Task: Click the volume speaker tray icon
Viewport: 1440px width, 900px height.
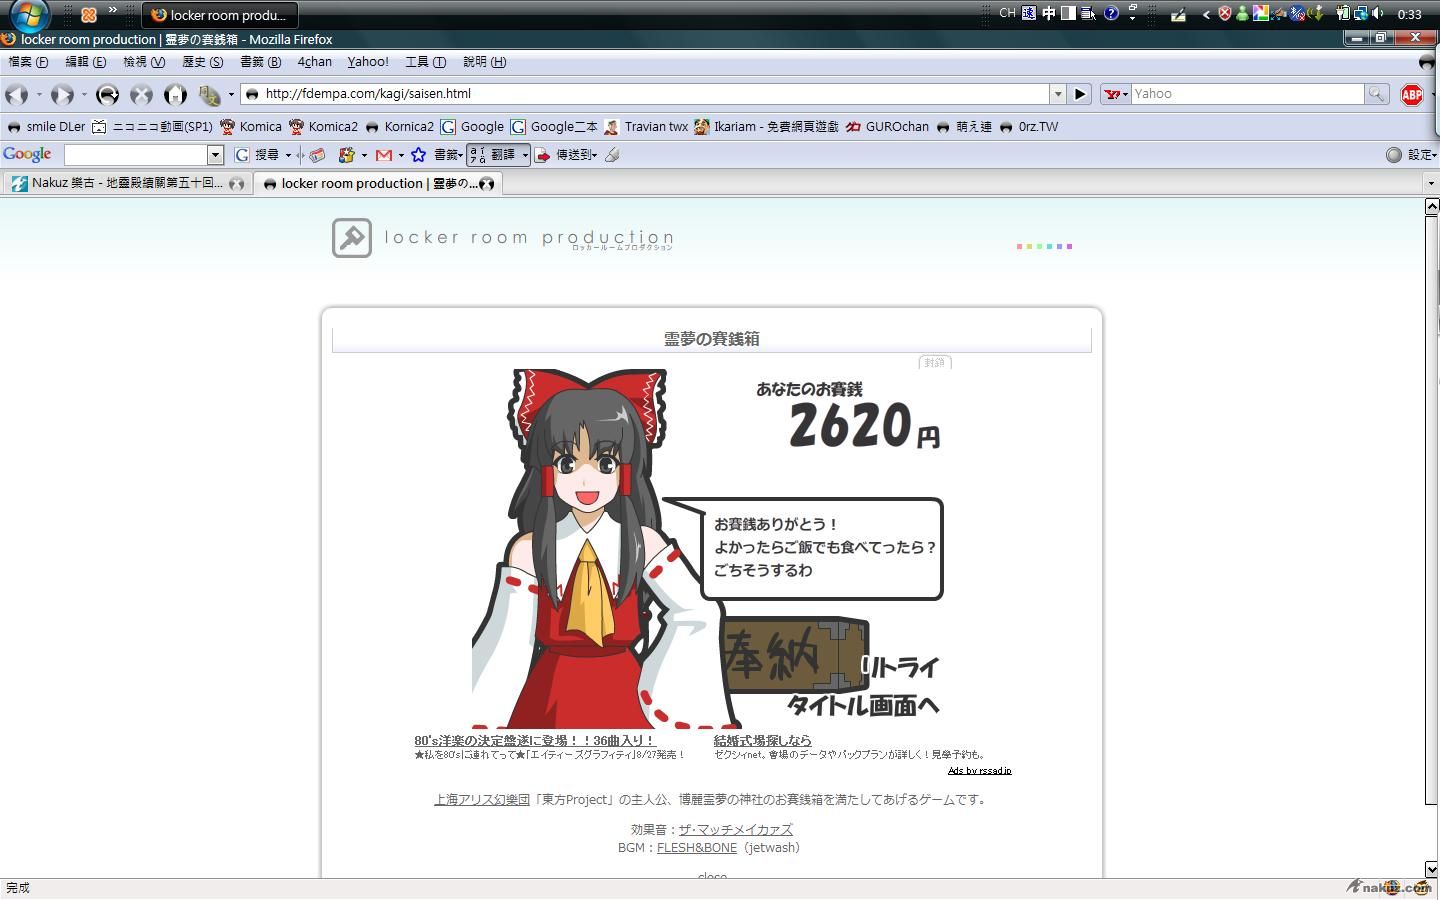Action: (x=1378, y=13)
